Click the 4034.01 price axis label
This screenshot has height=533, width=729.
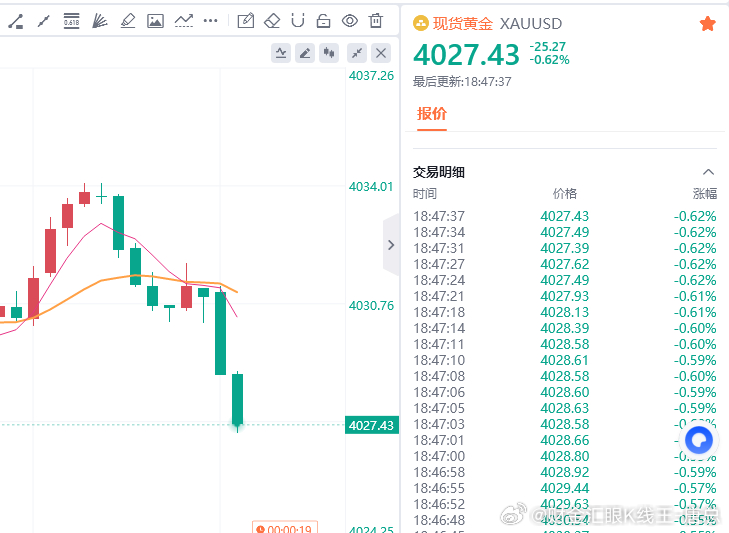pos(371,187)
